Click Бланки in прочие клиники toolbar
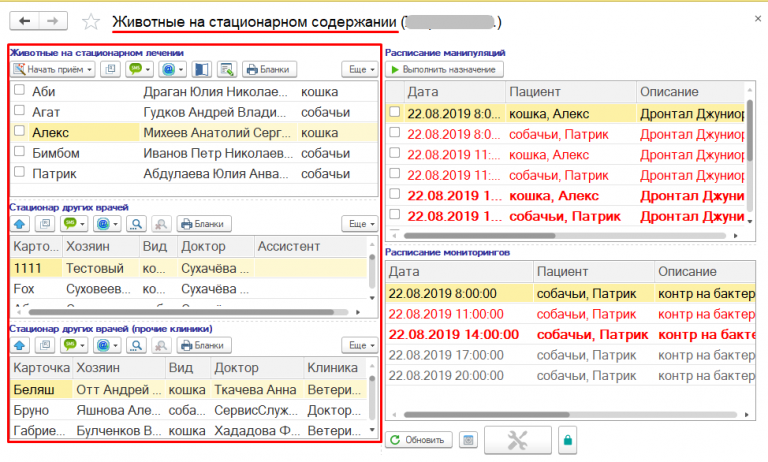The height and width of the screenshot is (462, 768). [204, 345]
